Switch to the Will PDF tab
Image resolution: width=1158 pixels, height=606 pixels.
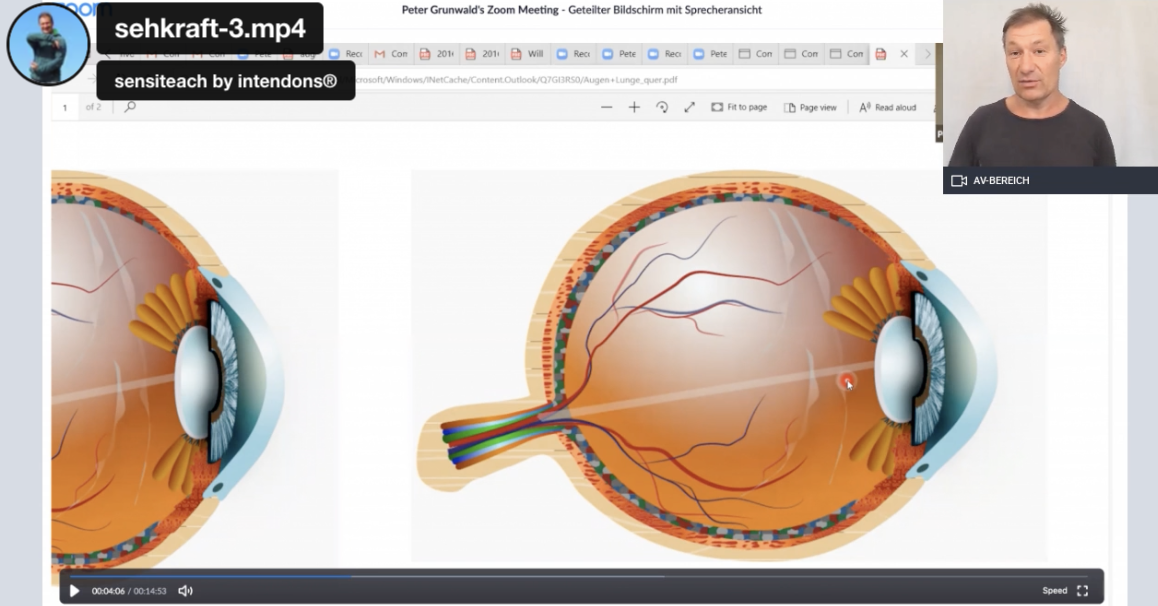coord(527,54)
